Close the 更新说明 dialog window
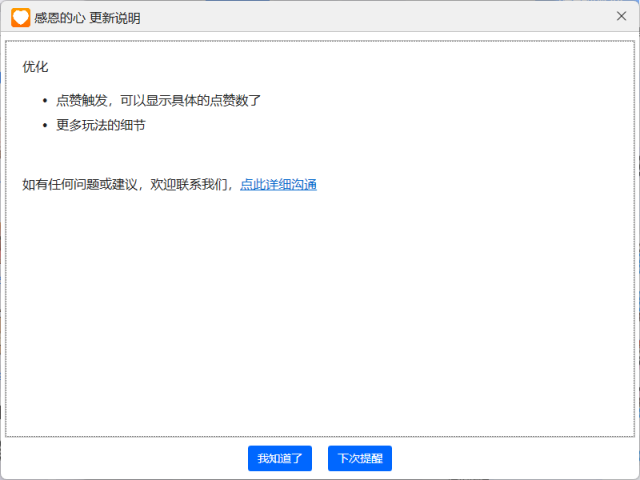Screen dimensions: 640x480 621,17
